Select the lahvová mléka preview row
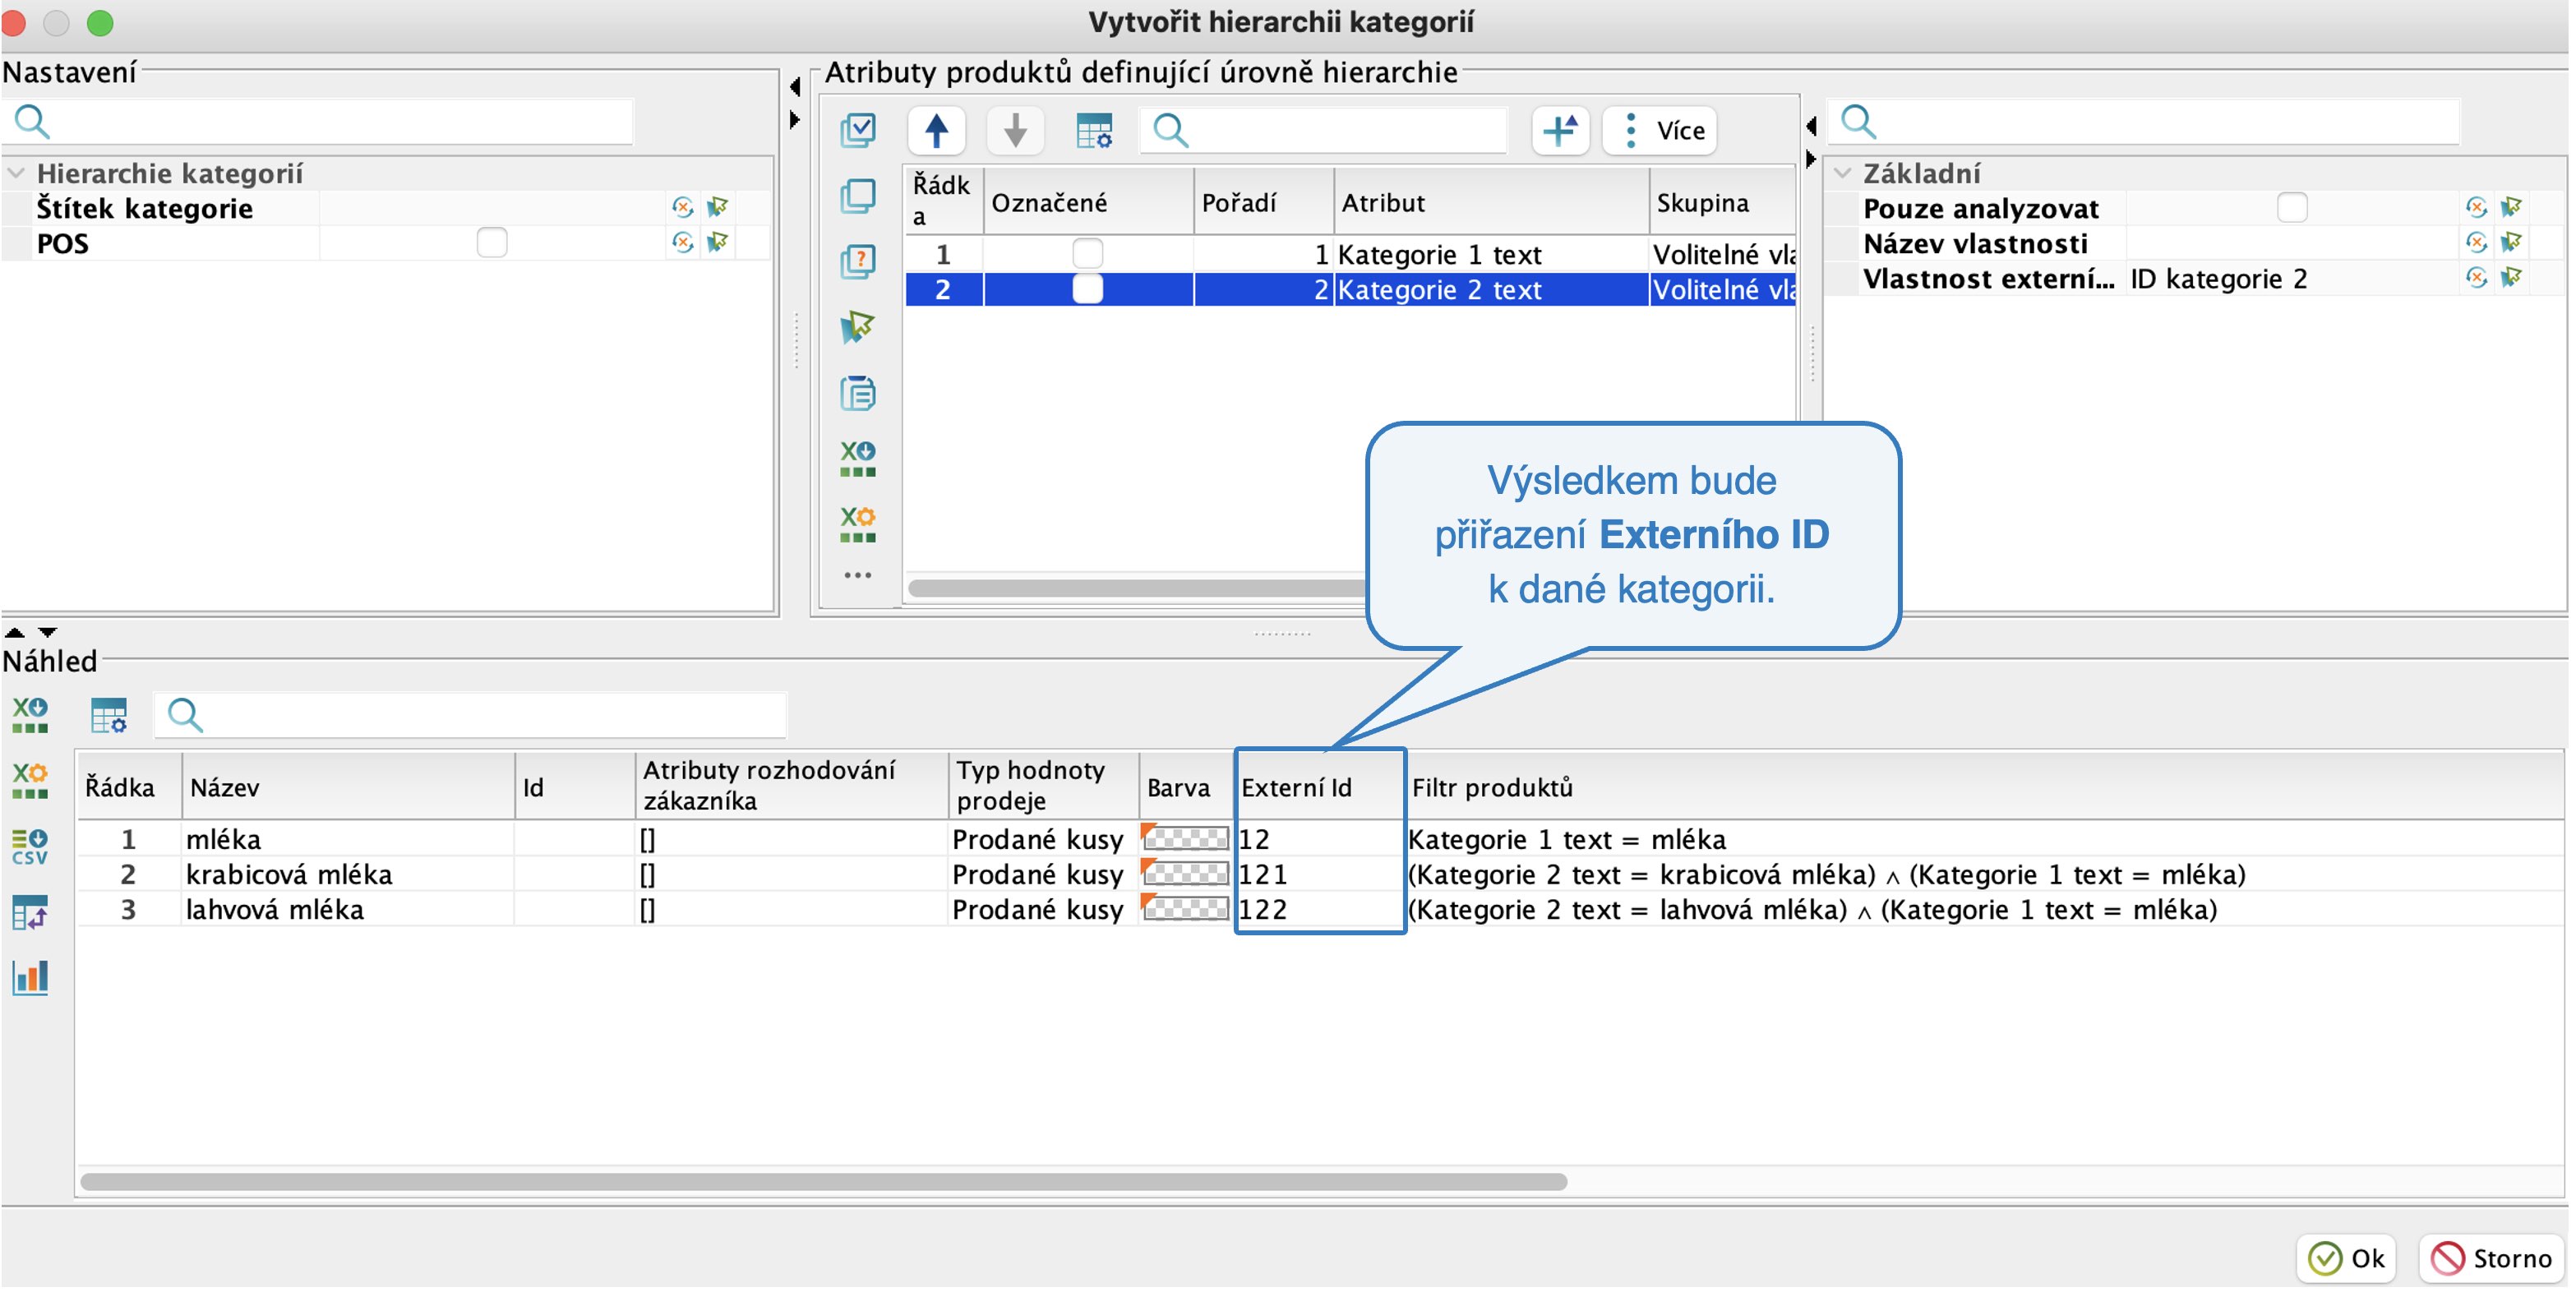 1320,909
